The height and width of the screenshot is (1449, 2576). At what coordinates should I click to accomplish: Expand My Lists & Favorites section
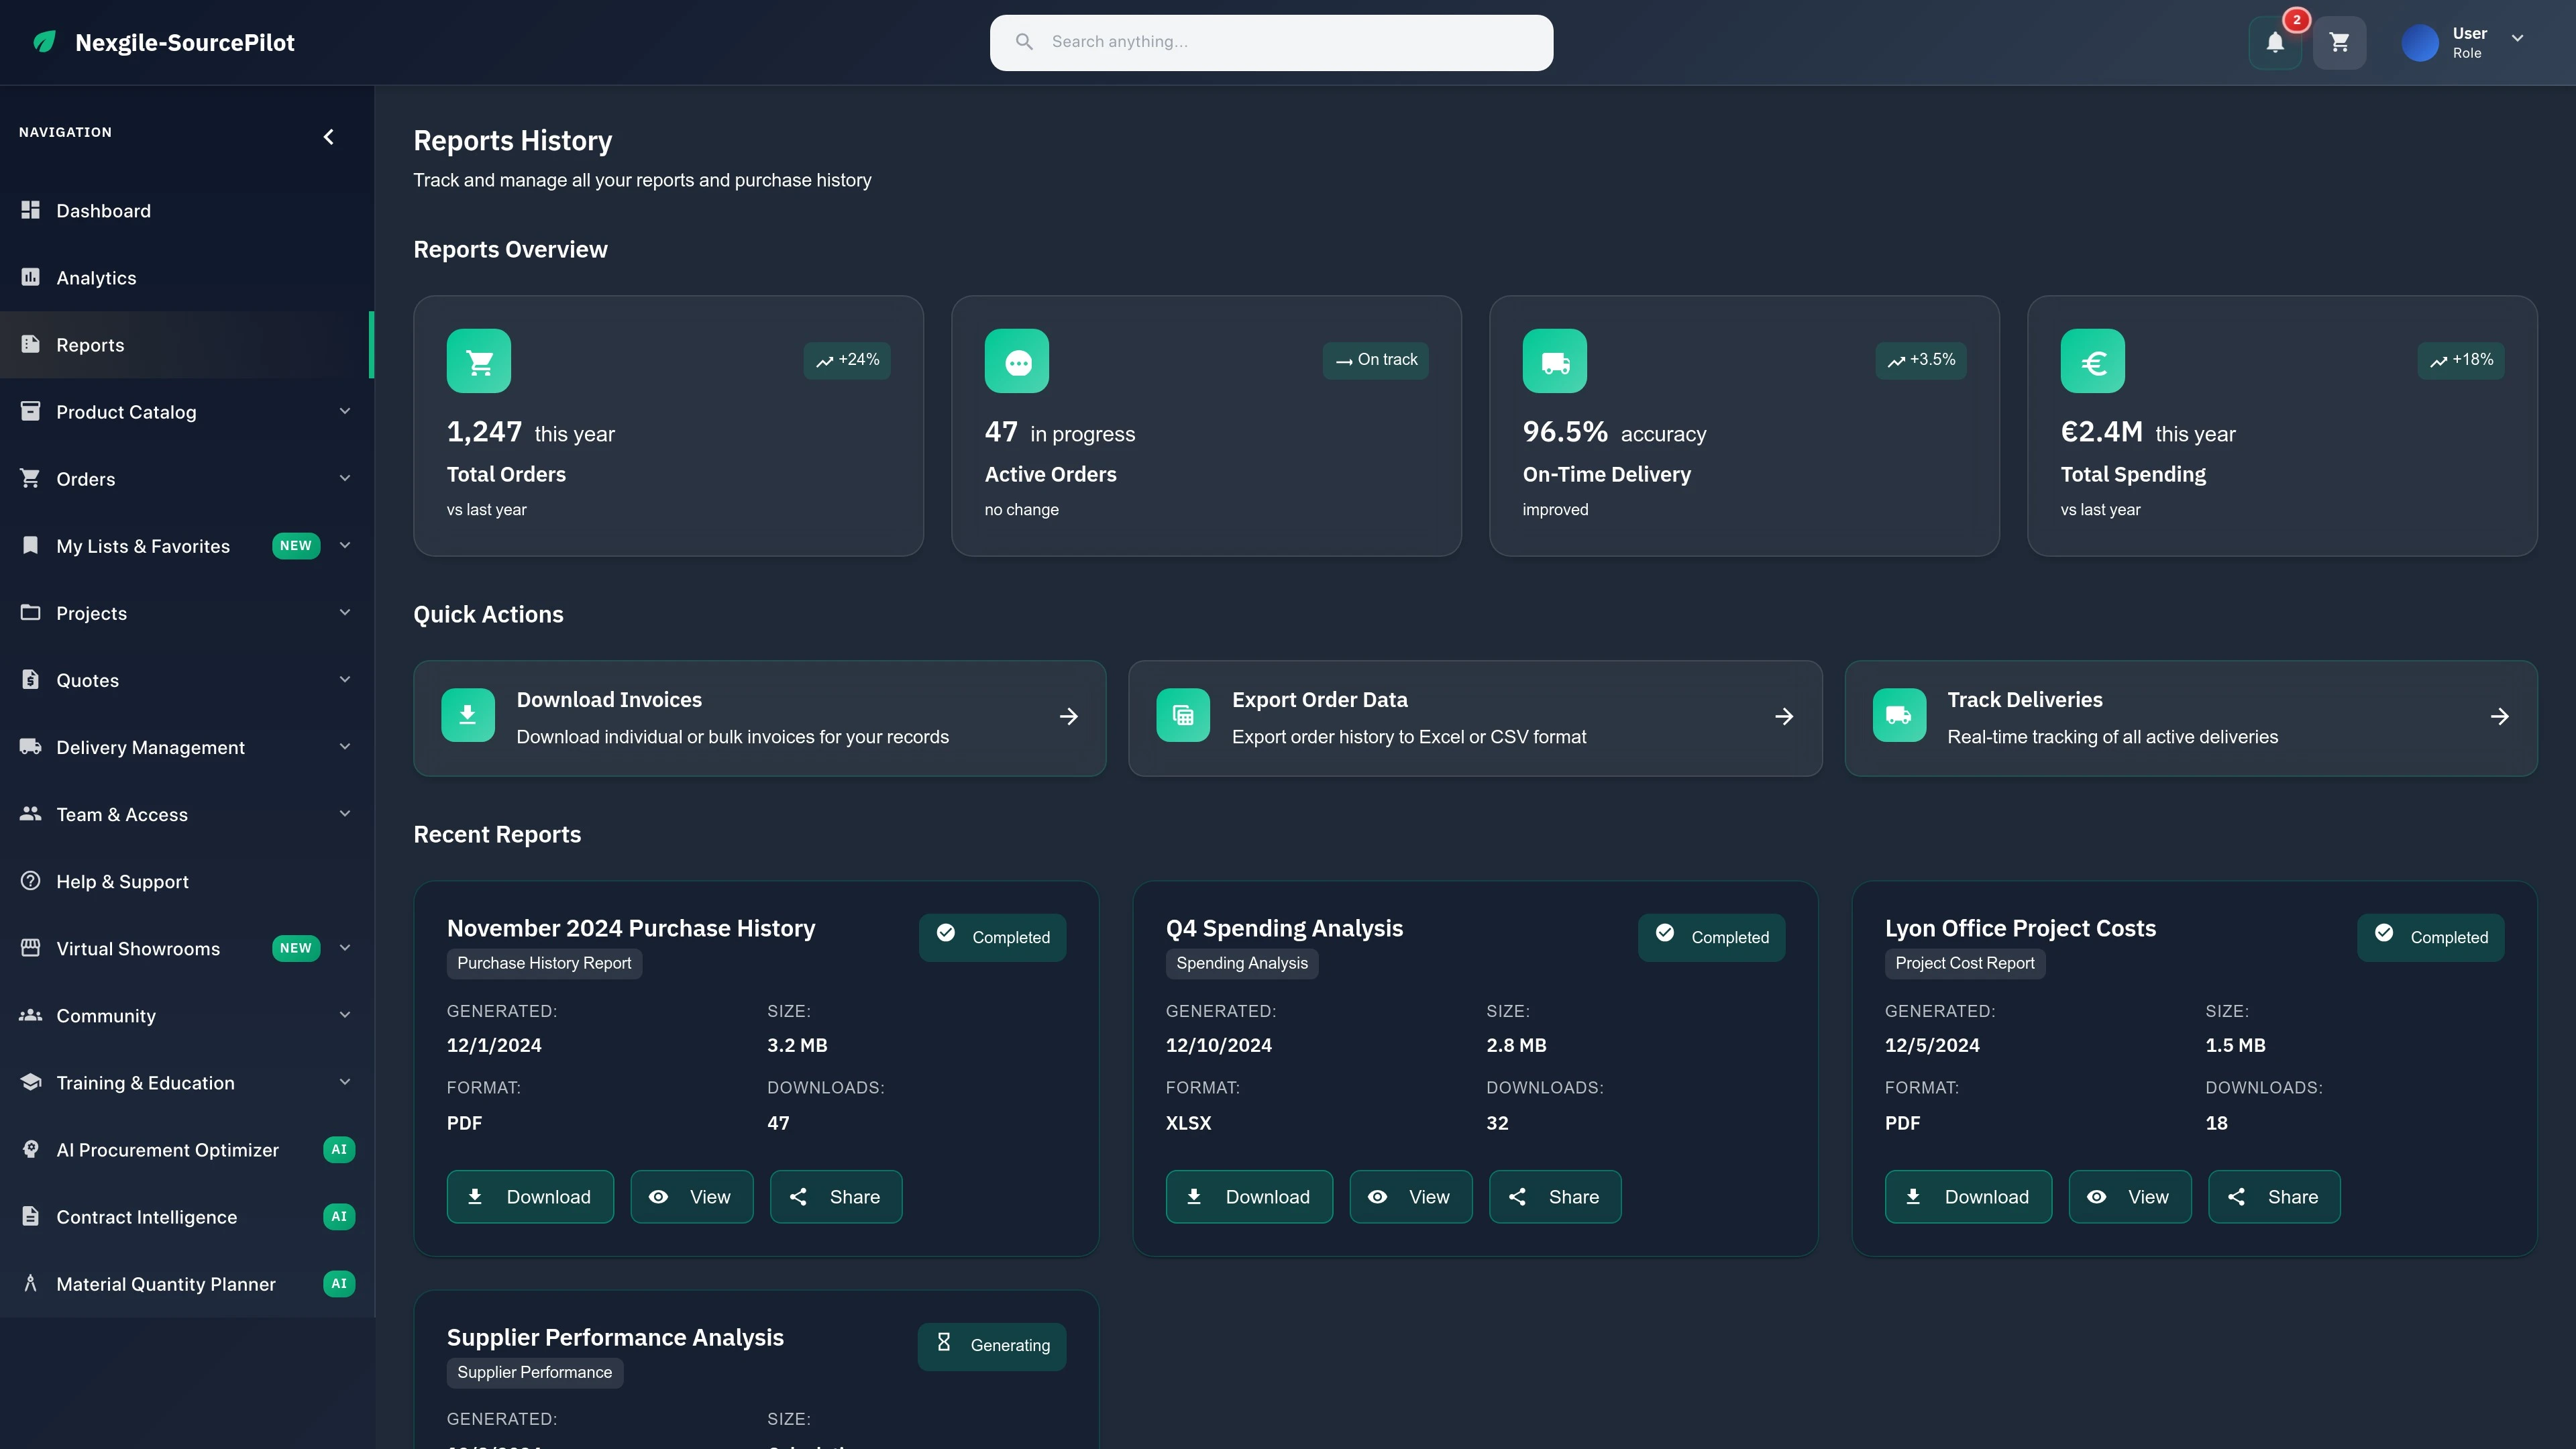[x=345, y=545]
